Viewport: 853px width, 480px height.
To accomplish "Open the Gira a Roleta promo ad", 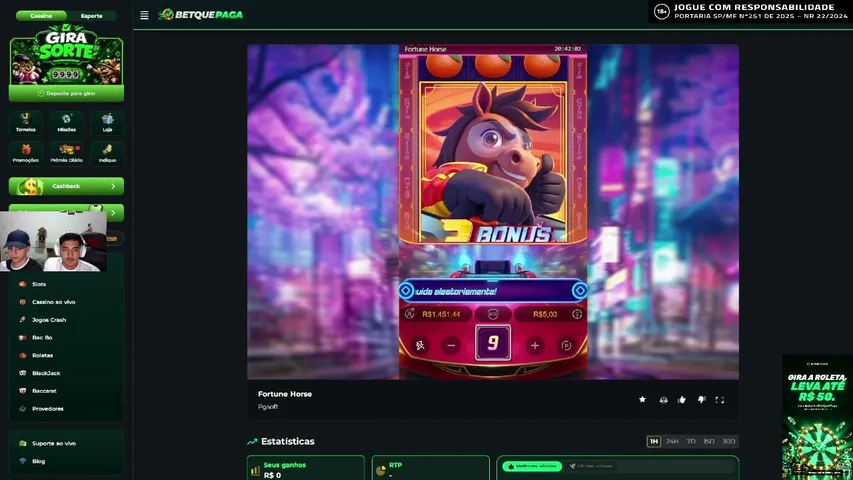I will 817,417.
